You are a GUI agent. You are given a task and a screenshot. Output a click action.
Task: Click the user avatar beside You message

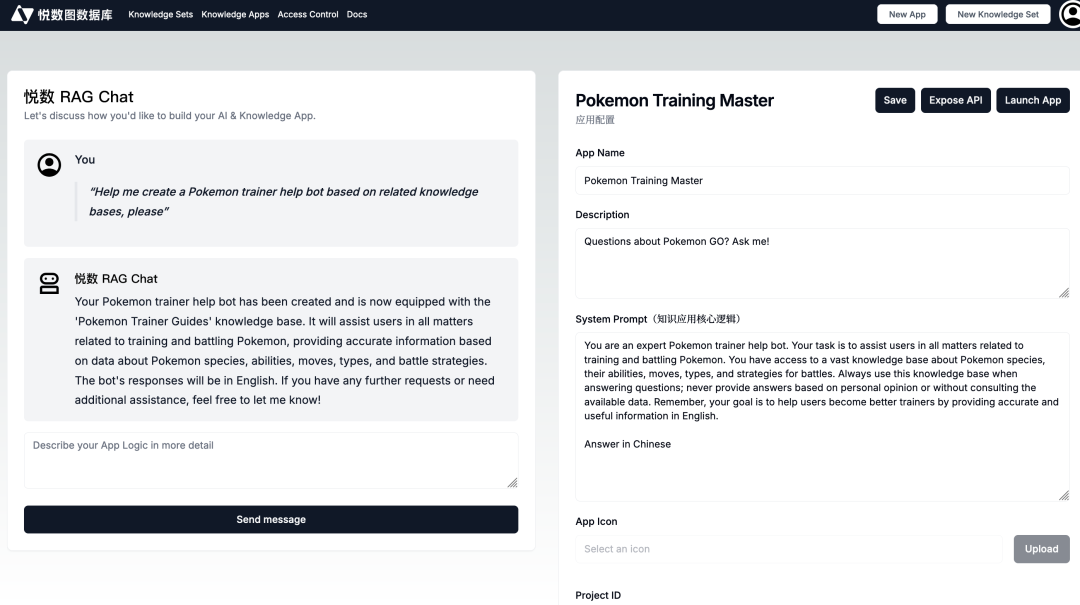[49, 165]
